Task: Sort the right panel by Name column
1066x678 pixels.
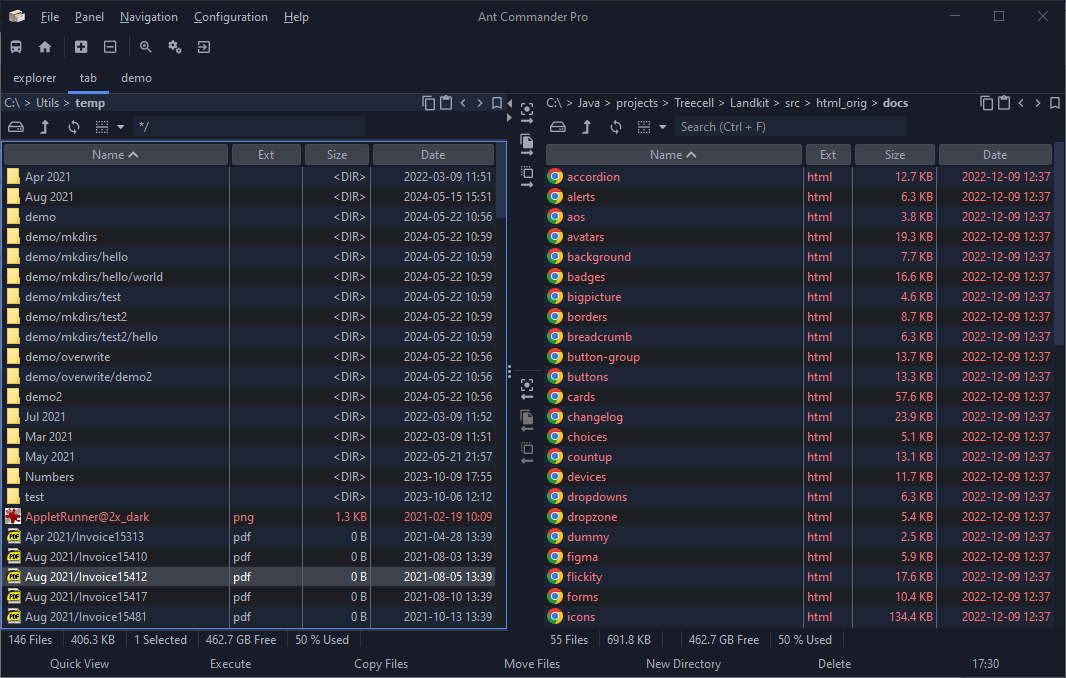Action: (673, 155)
